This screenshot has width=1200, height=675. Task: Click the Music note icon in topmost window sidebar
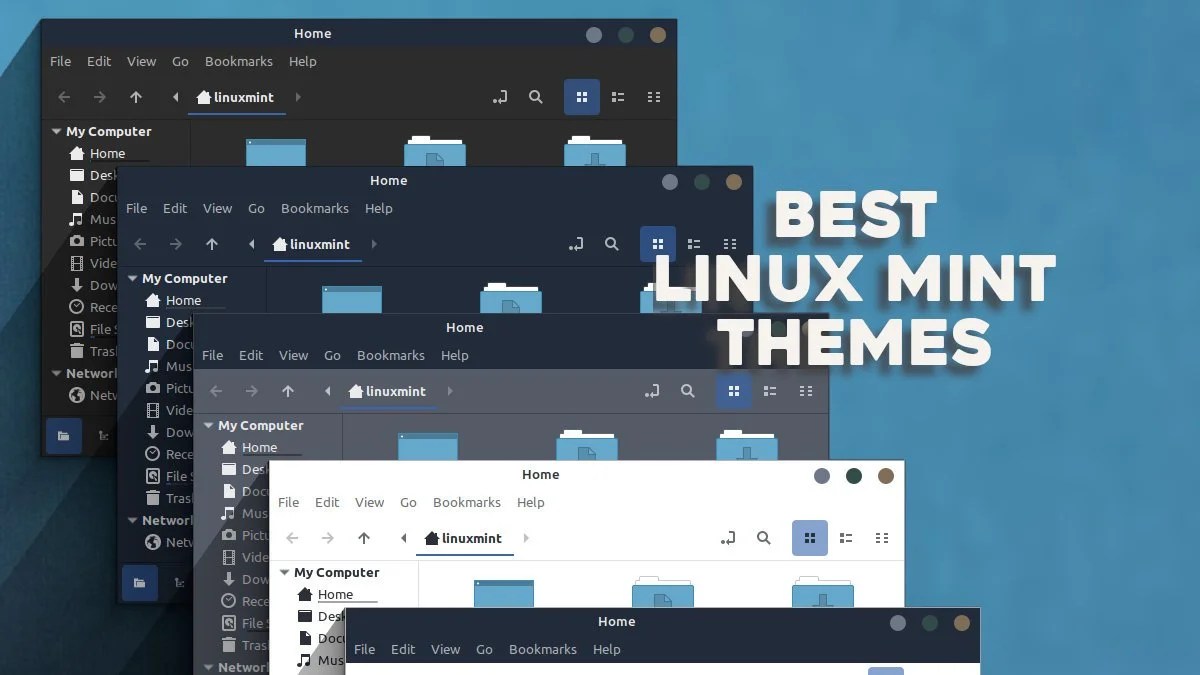(77, 219)
